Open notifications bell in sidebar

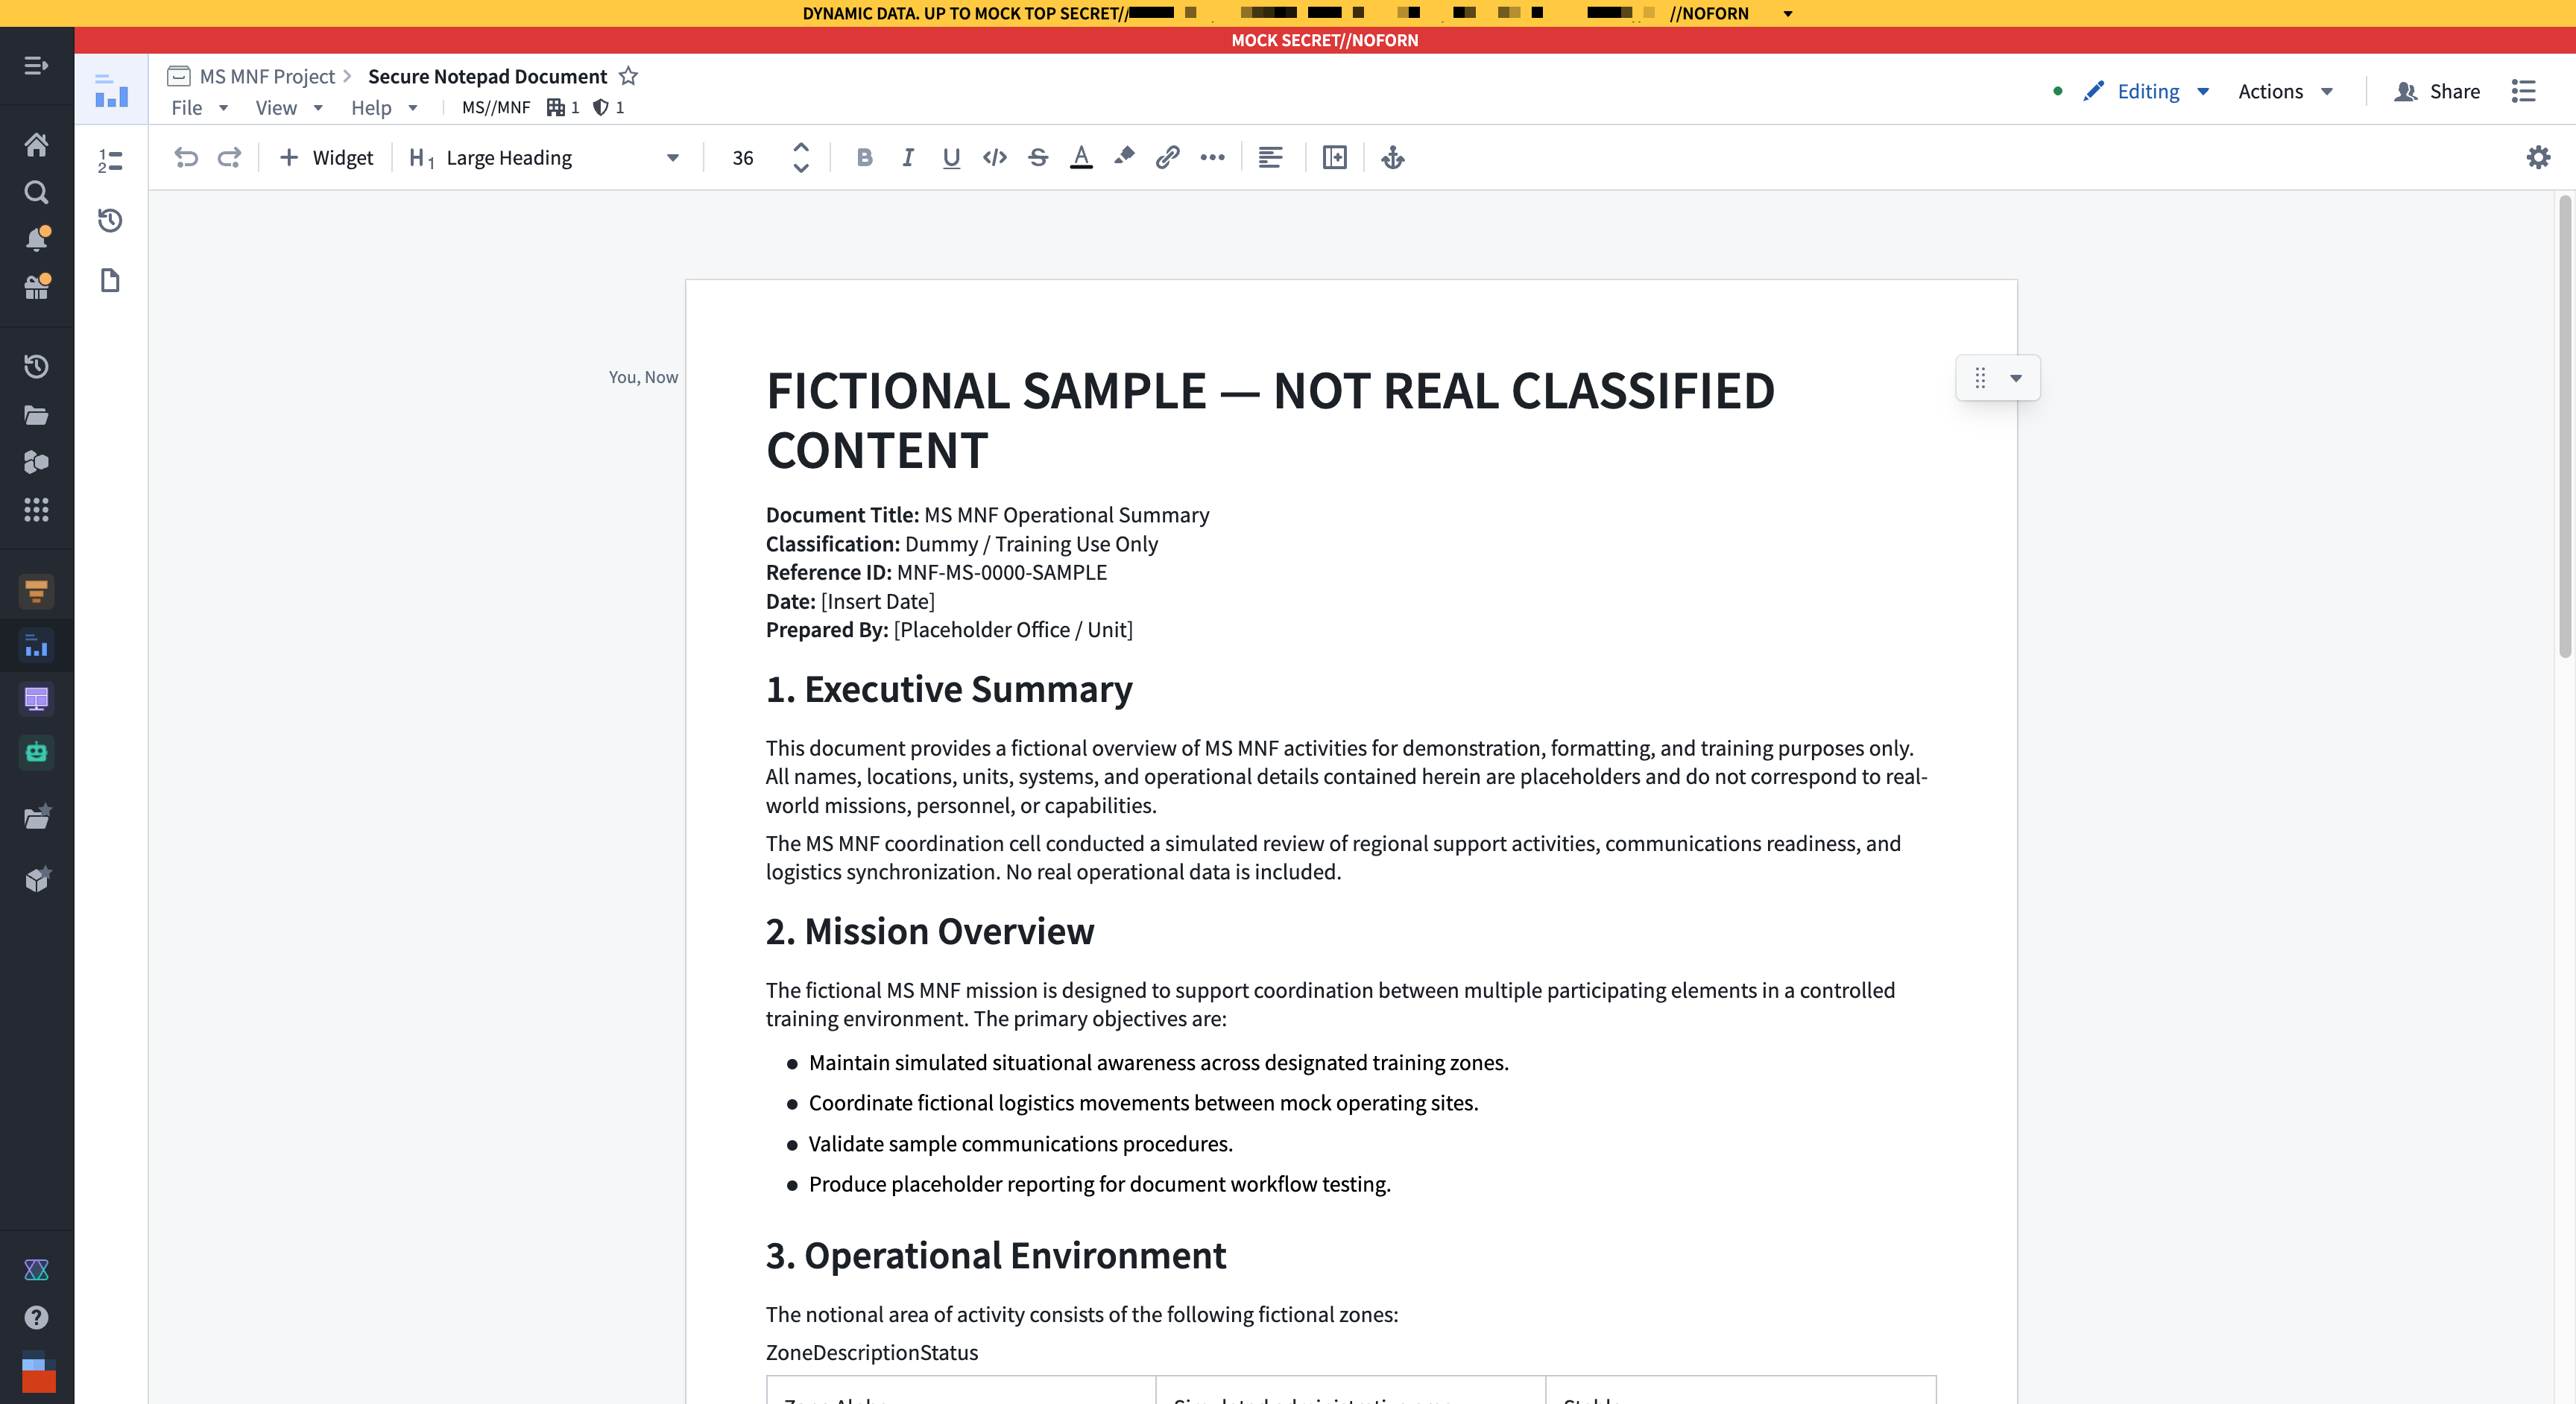coord(36,239)
